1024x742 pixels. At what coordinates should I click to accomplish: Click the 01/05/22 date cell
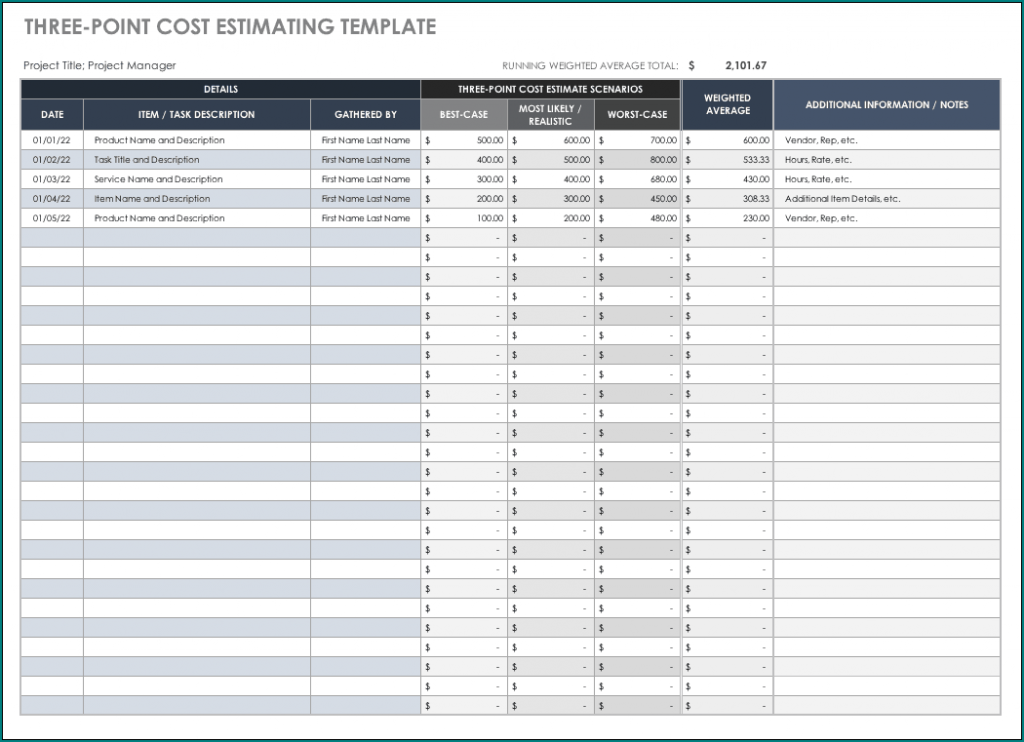[52, 218]
